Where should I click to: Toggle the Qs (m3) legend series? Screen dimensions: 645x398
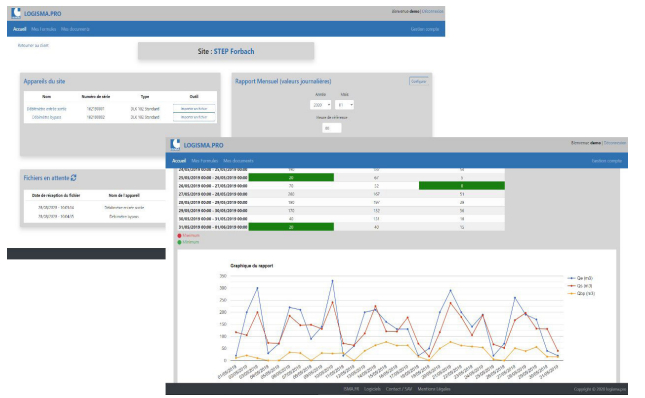coord(580,286)
